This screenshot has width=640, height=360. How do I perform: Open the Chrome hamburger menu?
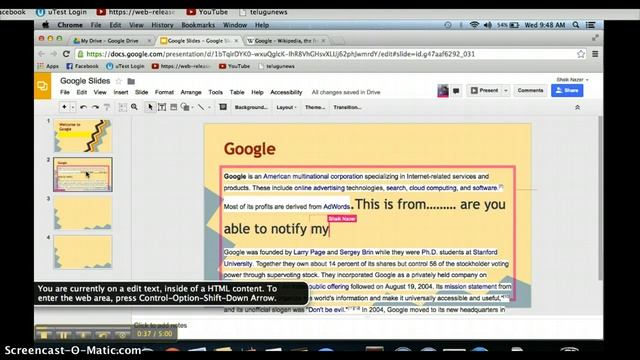point(595,54)
